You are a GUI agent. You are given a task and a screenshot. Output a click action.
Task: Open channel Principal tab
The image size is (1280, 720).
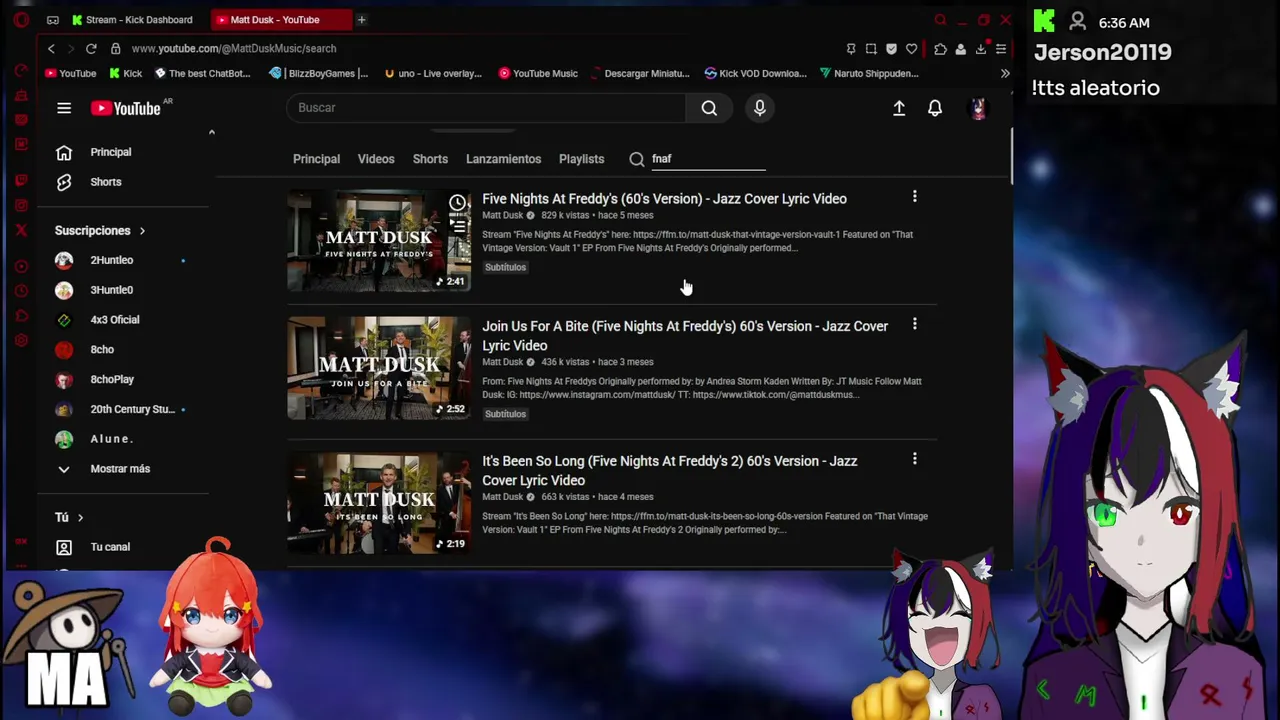[x=316, y=159]
